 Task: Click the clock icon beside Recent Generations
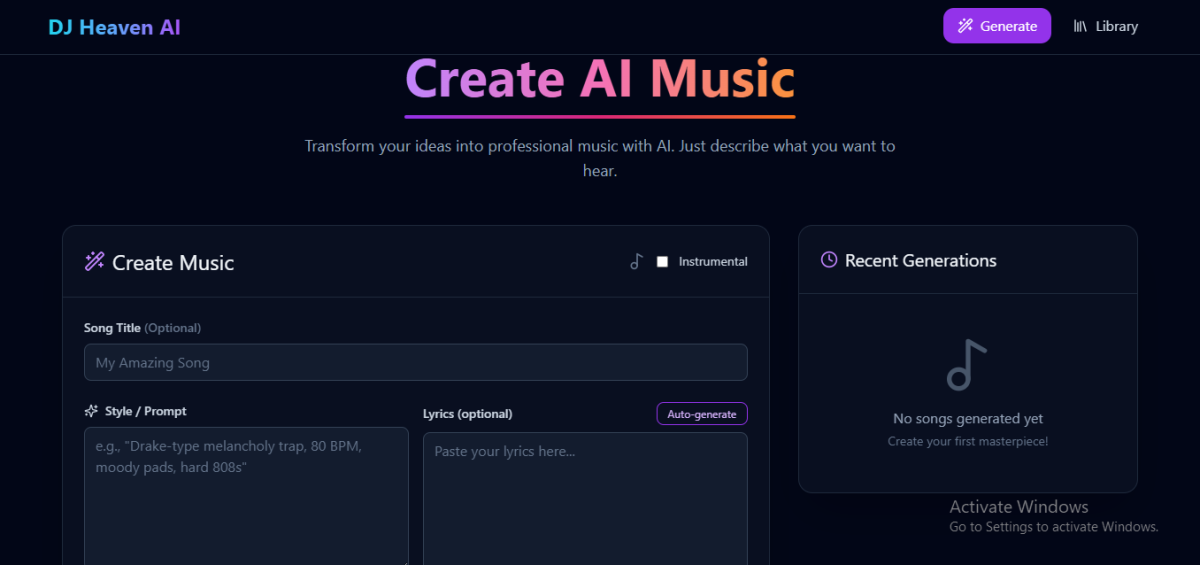click(x=829, y=260)
